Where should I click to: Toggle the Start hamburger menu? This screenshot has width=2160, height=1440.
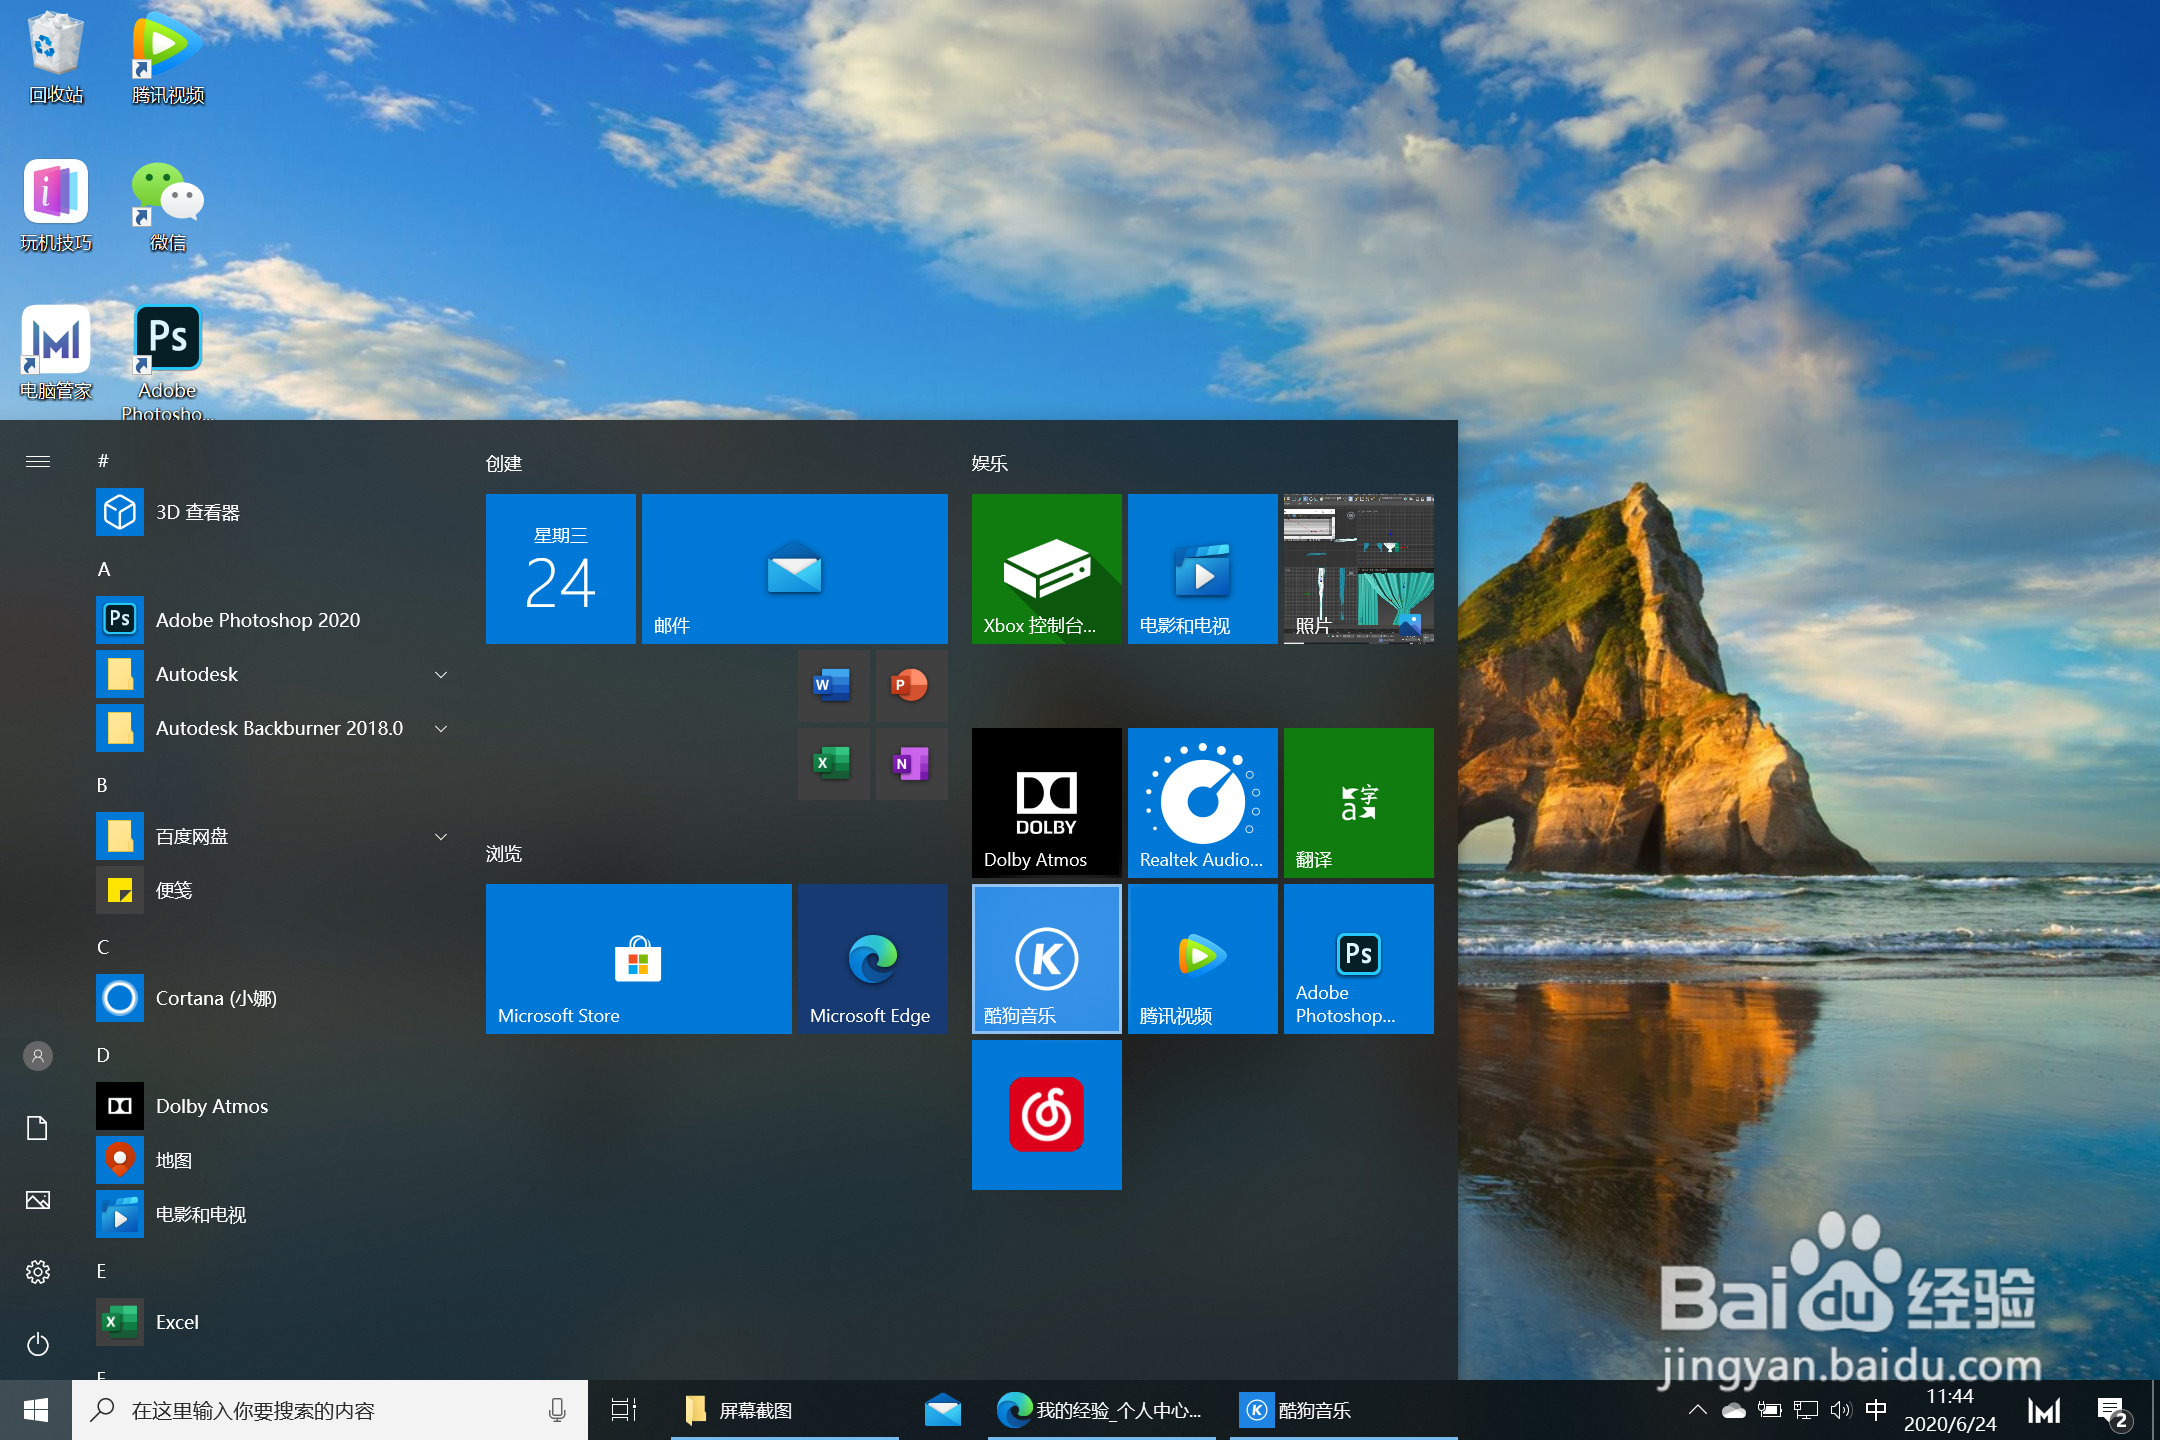[38, 461]
